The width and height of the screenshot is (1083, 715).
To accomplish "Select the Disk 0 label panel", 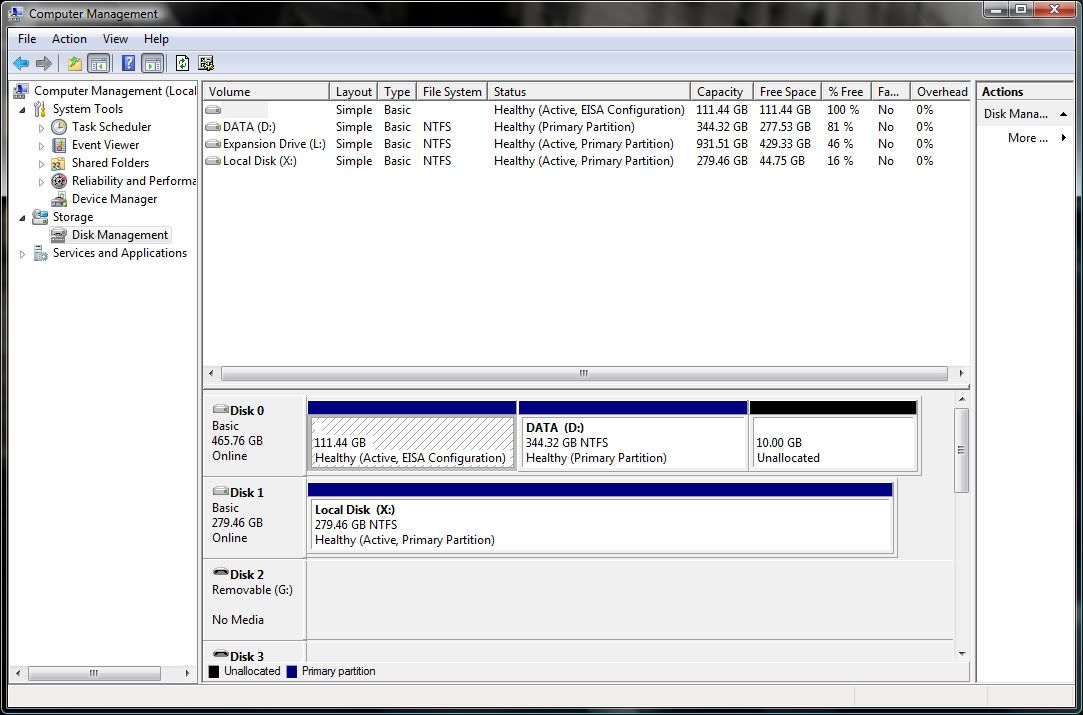I will coord(254,435).
